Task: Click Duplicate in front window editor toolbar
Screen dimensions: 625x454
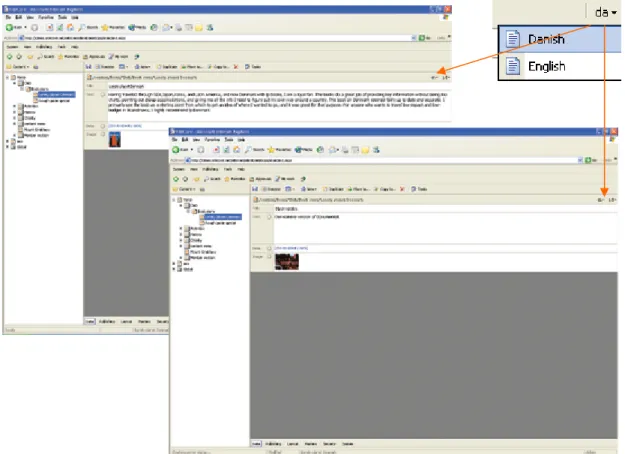Action: tap(333, 189)
